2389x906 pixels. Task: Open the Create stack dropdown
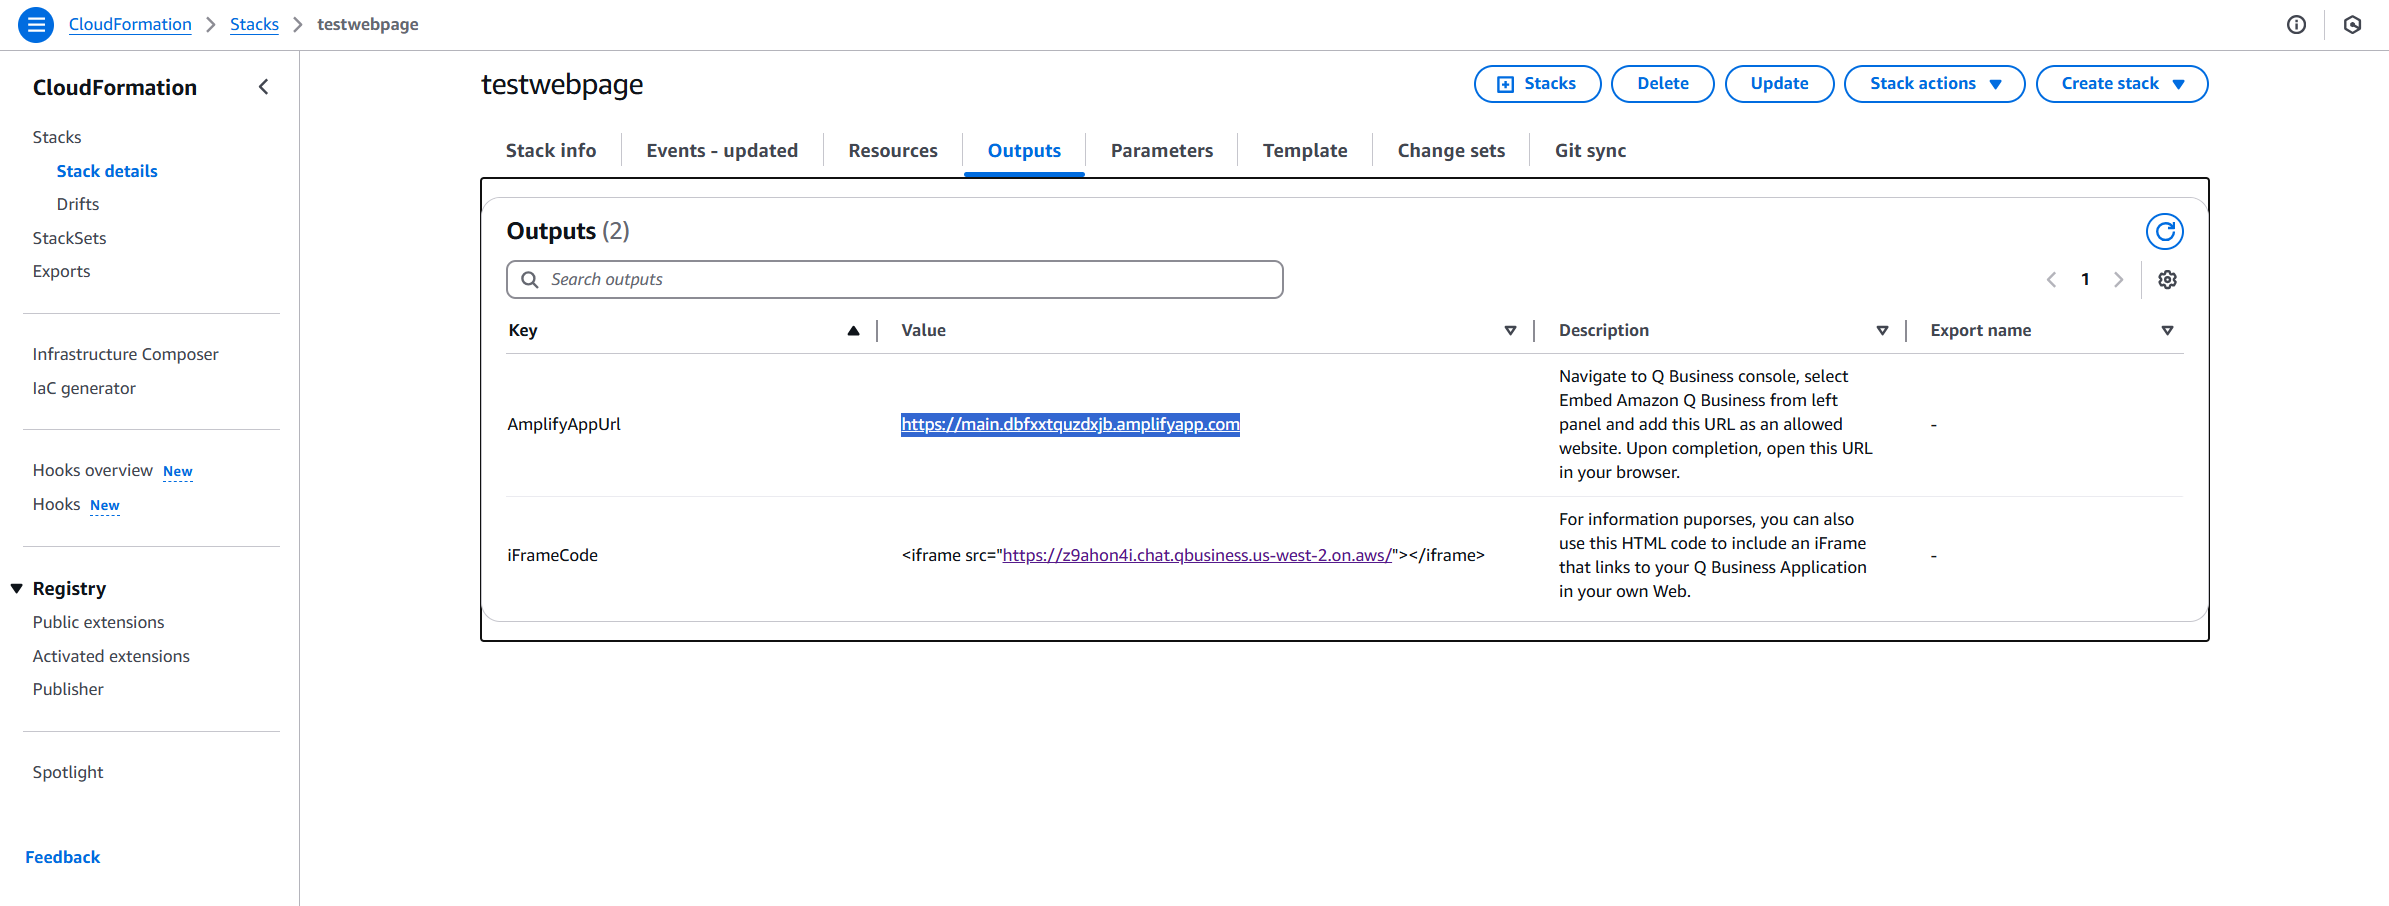[x=2122, y=84]
